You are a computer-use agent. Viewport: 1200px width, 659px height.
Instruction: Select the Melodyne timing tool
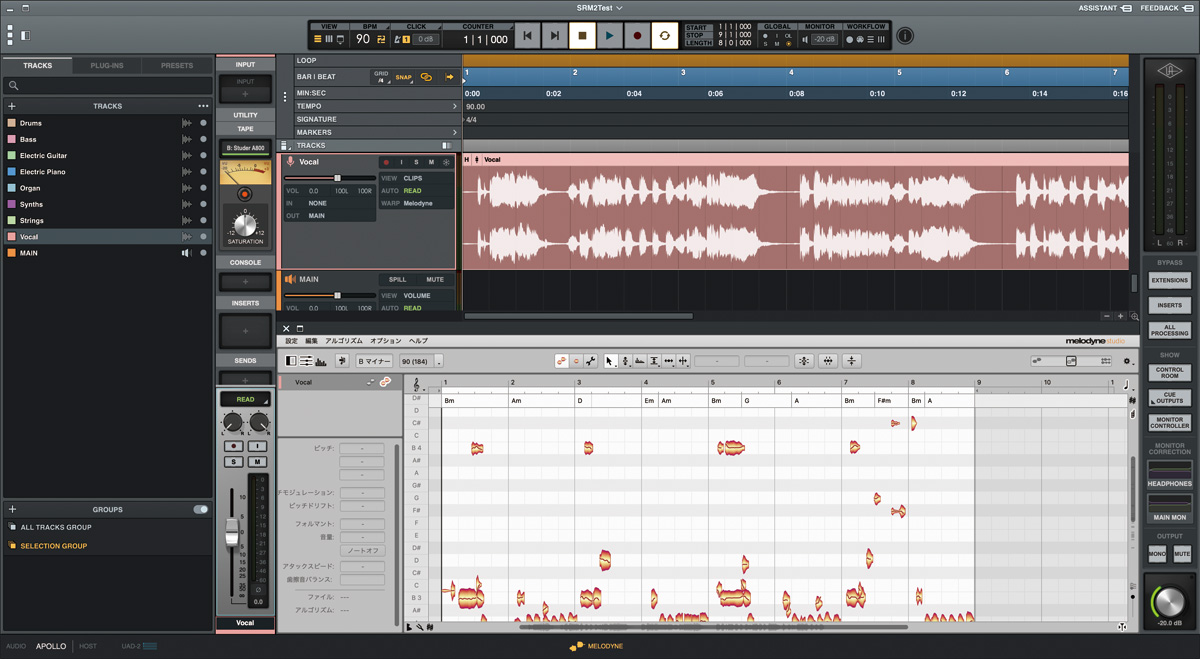click(668, 361)
